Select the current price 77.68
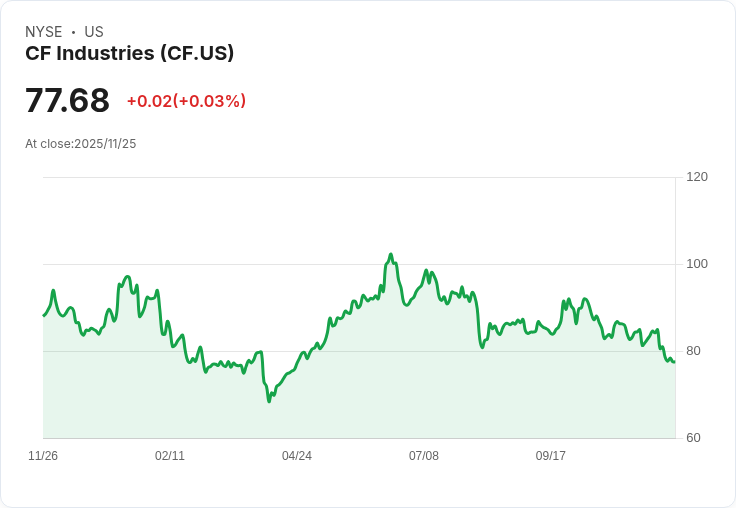This screenshot has height=508, width=736. tap(67, 101)
